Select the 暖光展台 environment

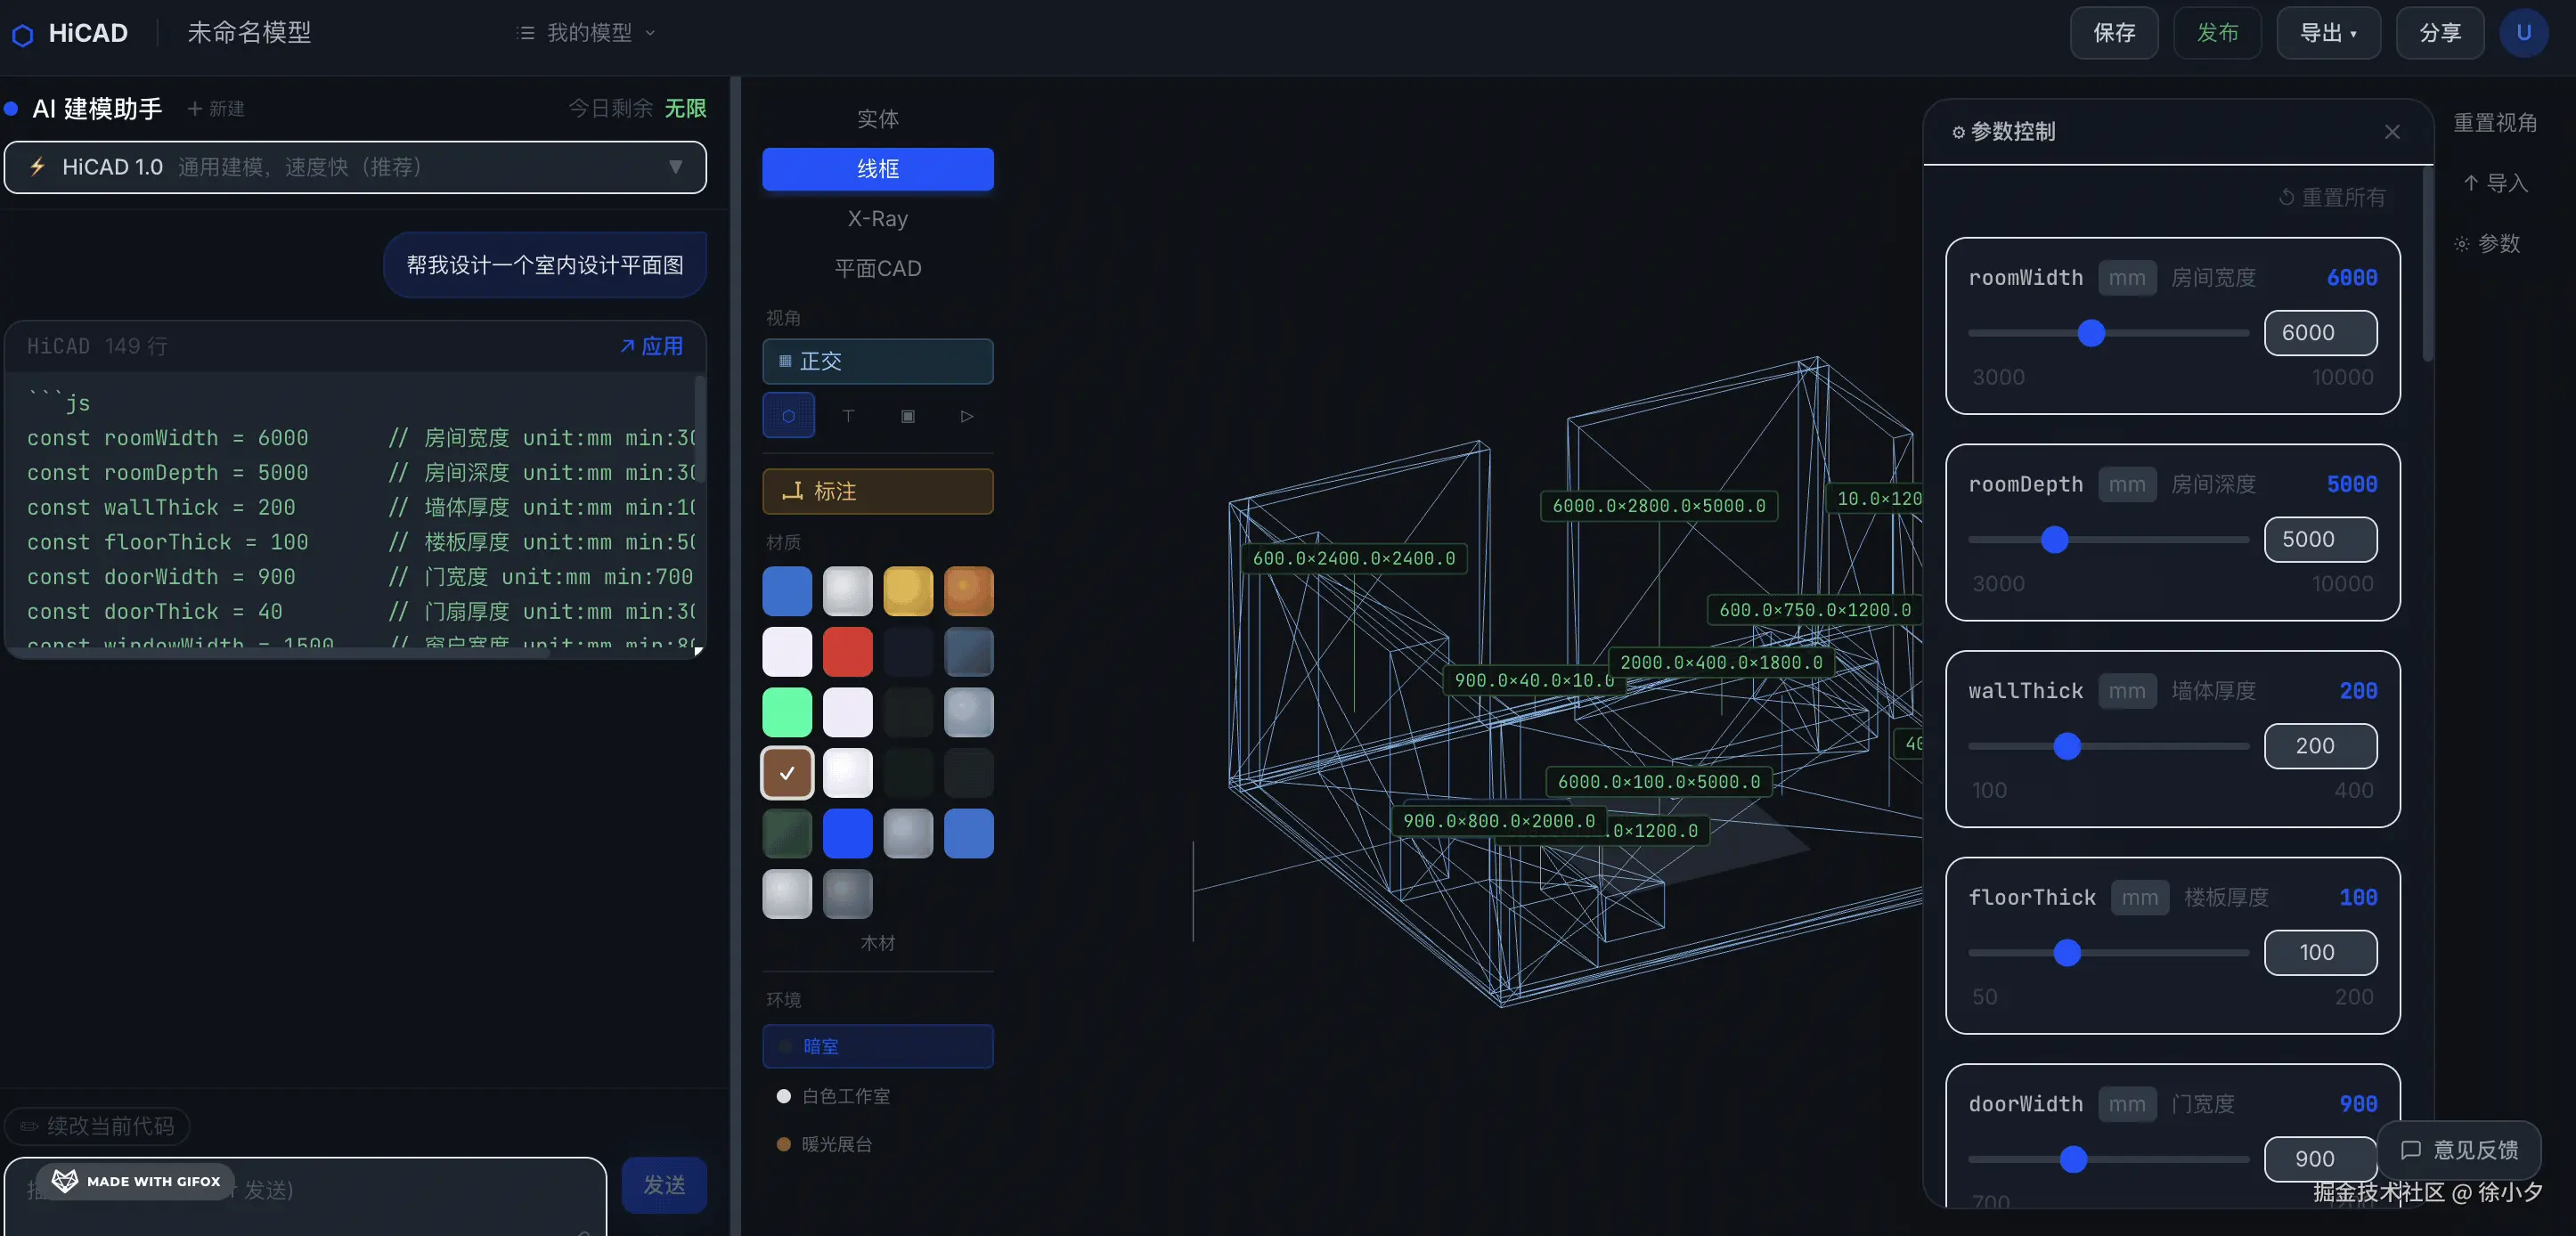point(878,1144)
